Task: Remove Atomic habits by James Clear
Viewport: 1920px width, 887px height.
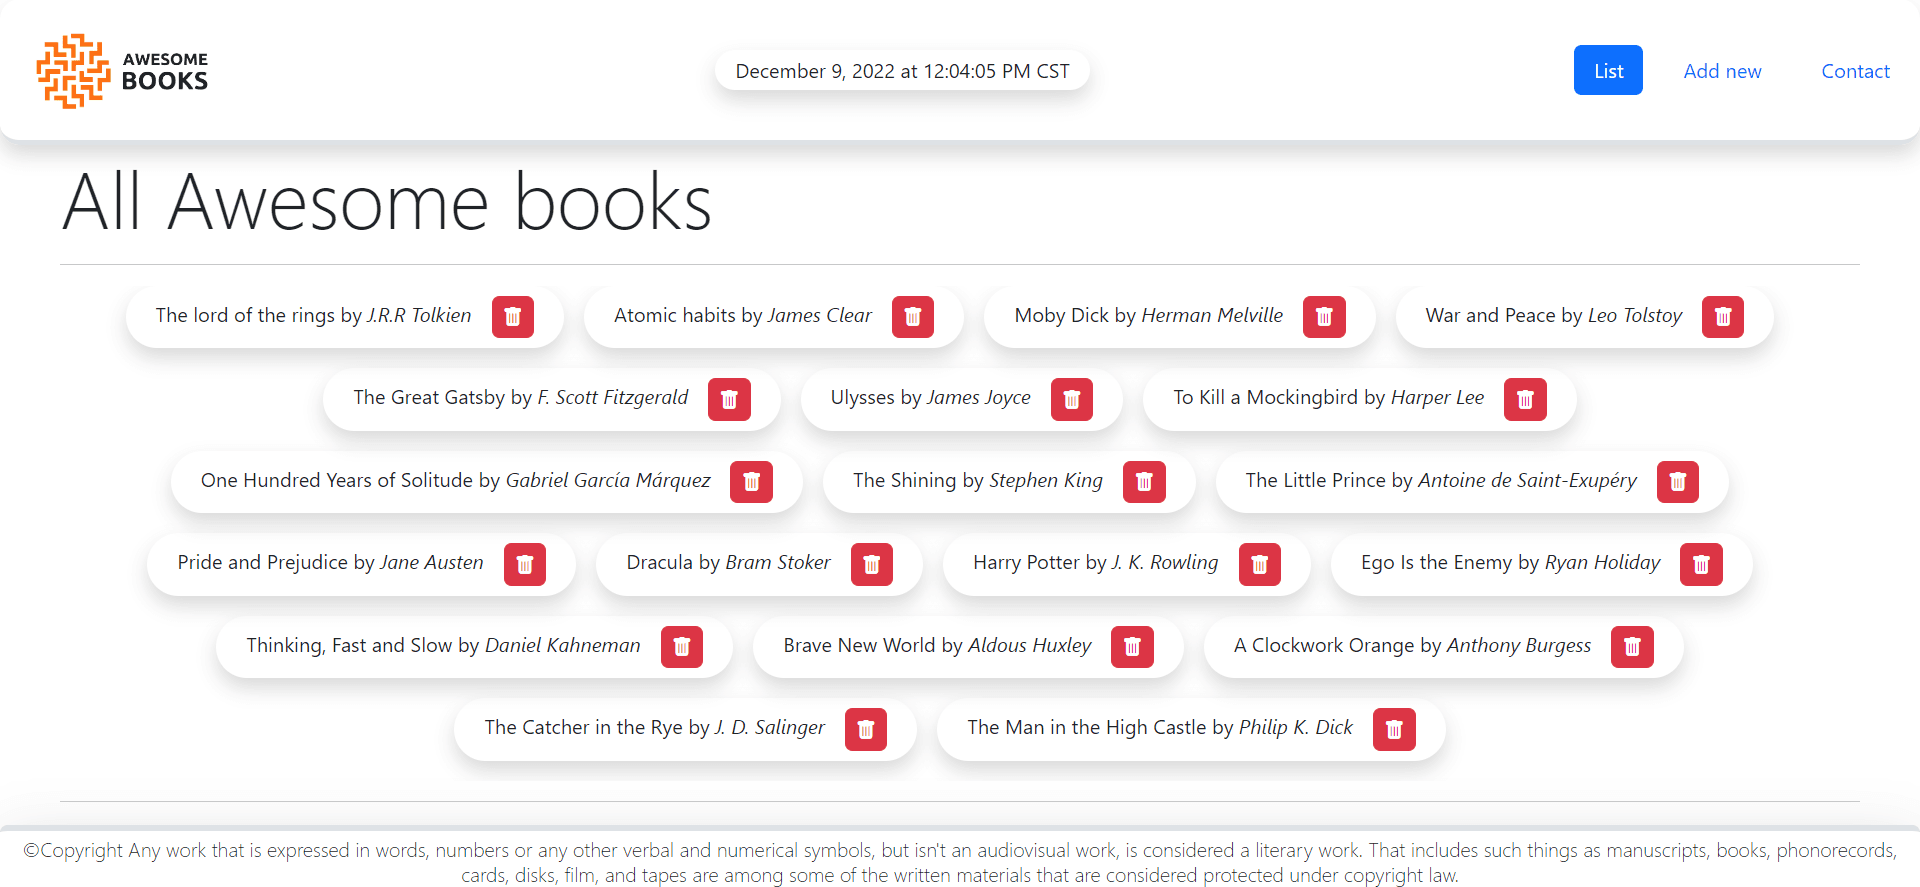Action: tap(913, 317)
